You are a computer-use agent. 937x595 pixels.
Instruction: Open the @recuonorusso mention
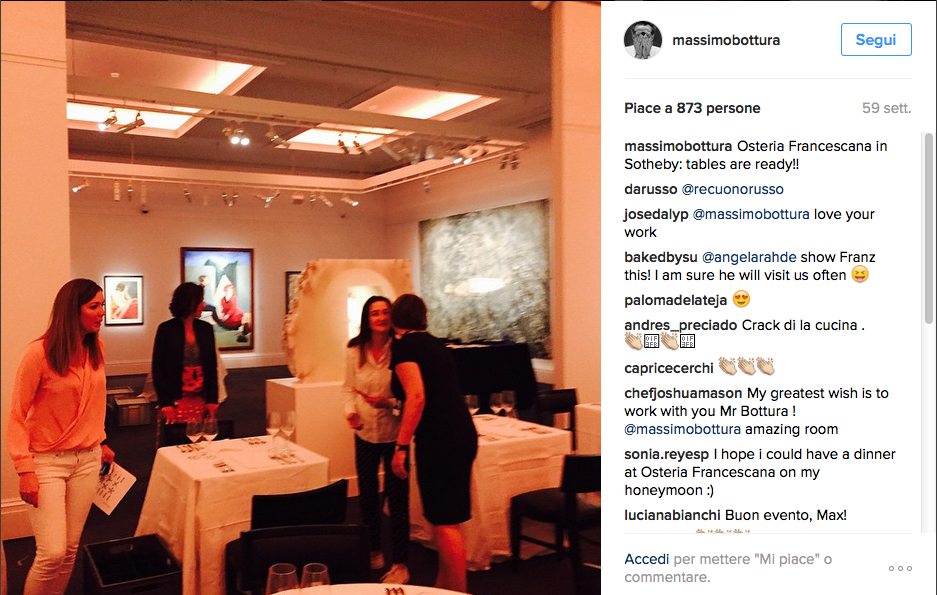733,189
